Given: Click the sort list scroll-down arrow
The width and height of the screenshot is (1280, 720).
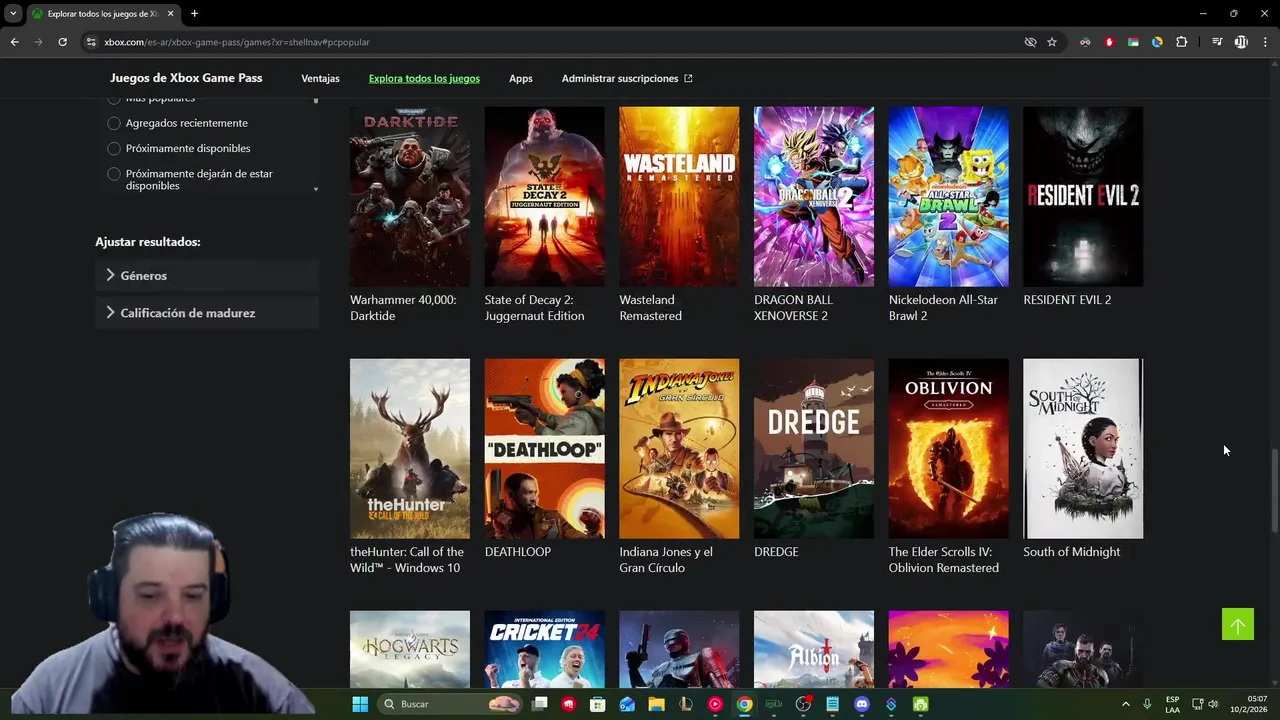Looking at the screenshot, I should click(316, 189).
